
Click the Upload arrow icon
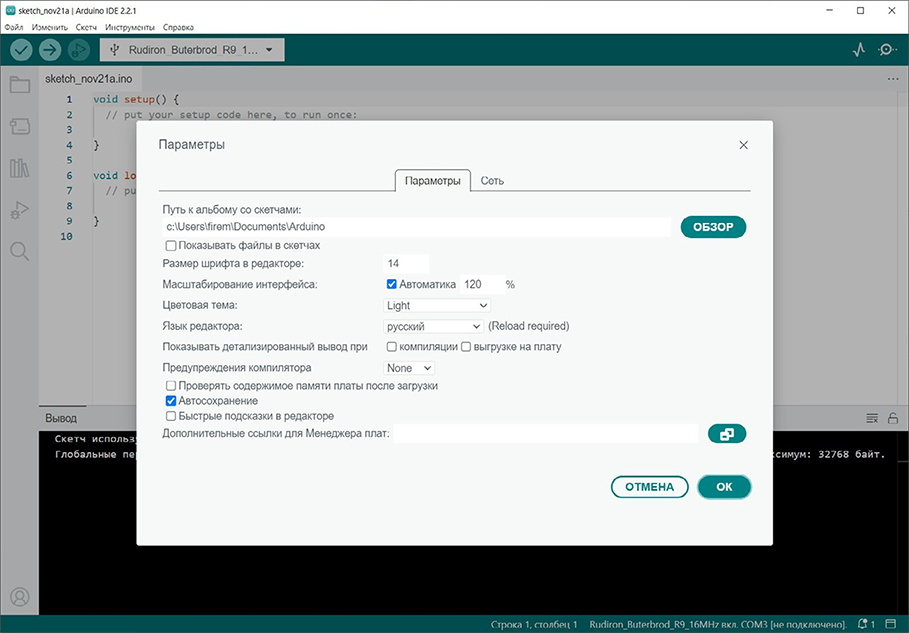[x=50, y=50]
